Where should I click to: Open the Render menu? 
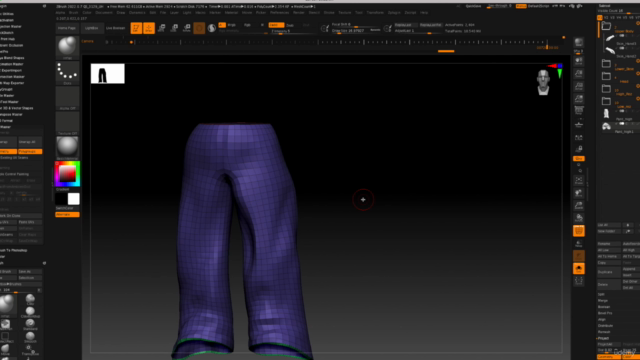[x=299, y=13]
